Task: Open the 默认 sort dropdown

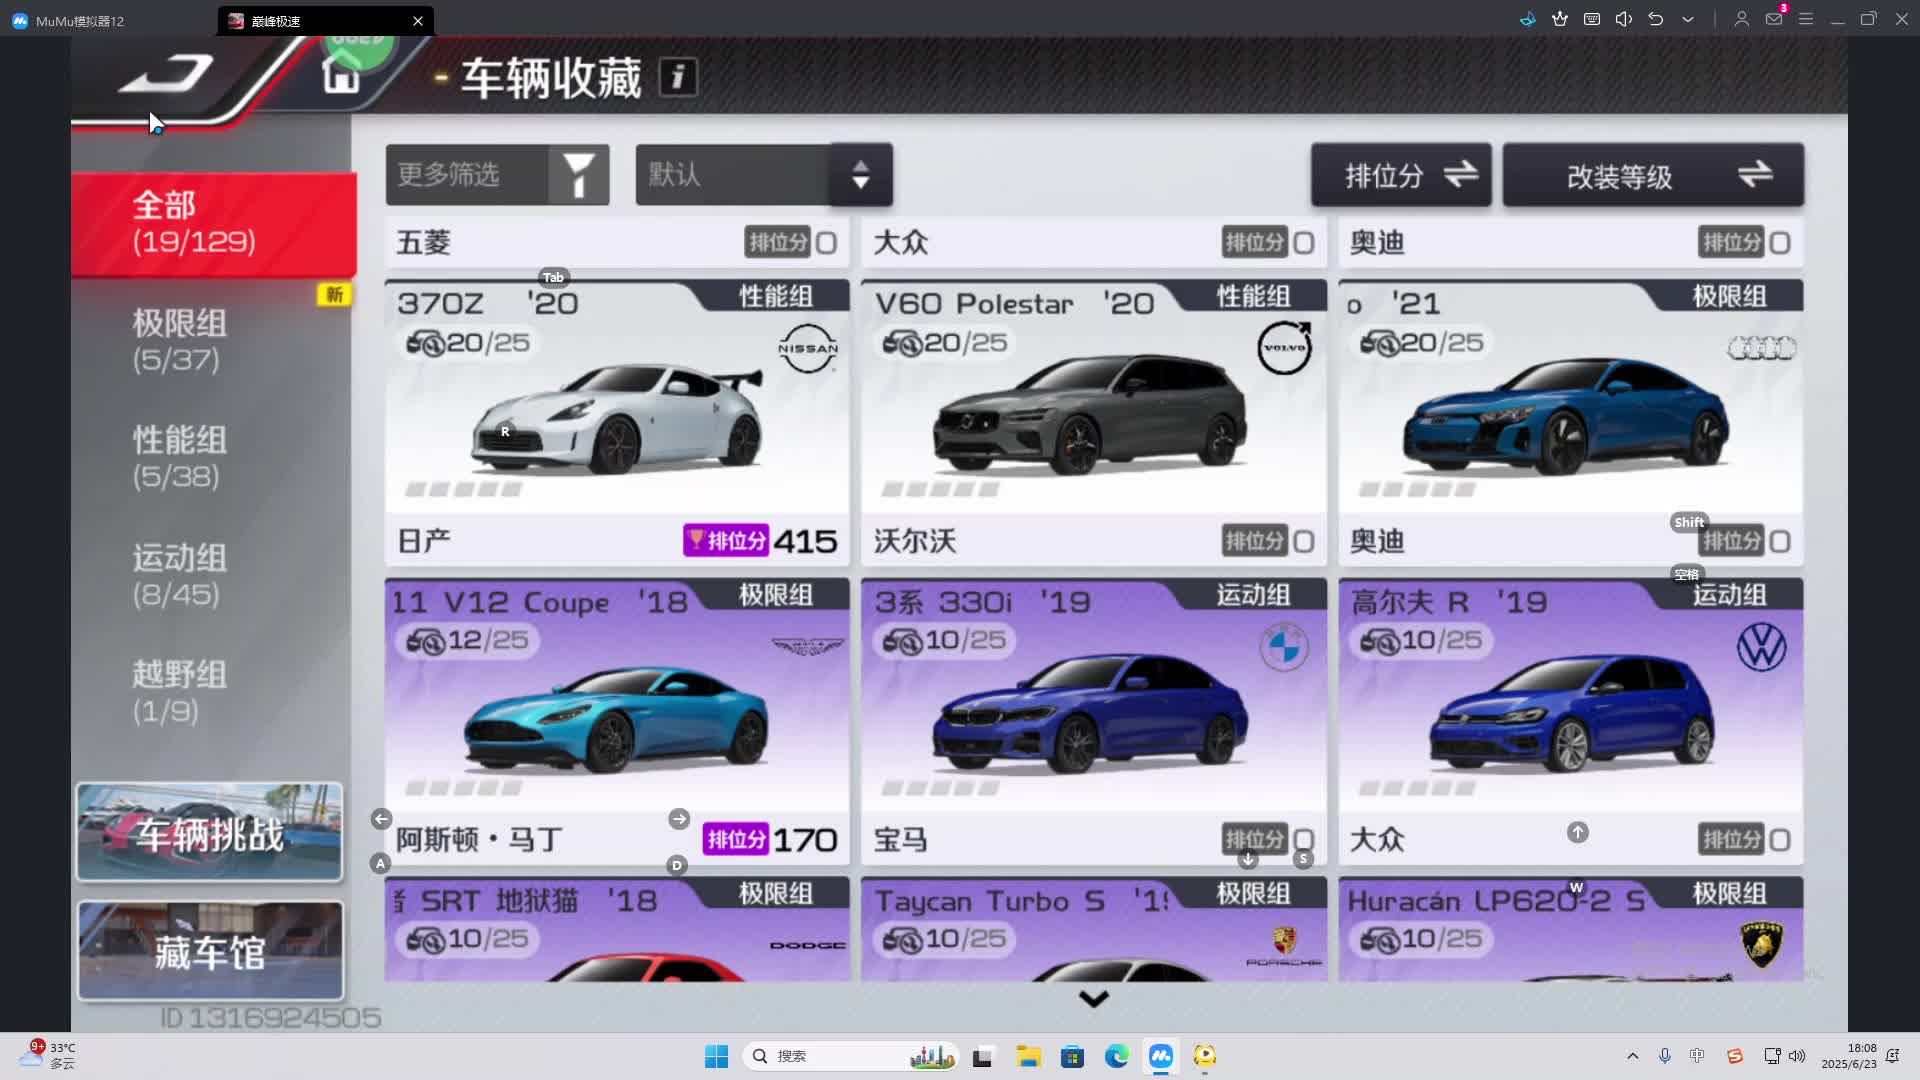Action: click(x=763, y=175)
